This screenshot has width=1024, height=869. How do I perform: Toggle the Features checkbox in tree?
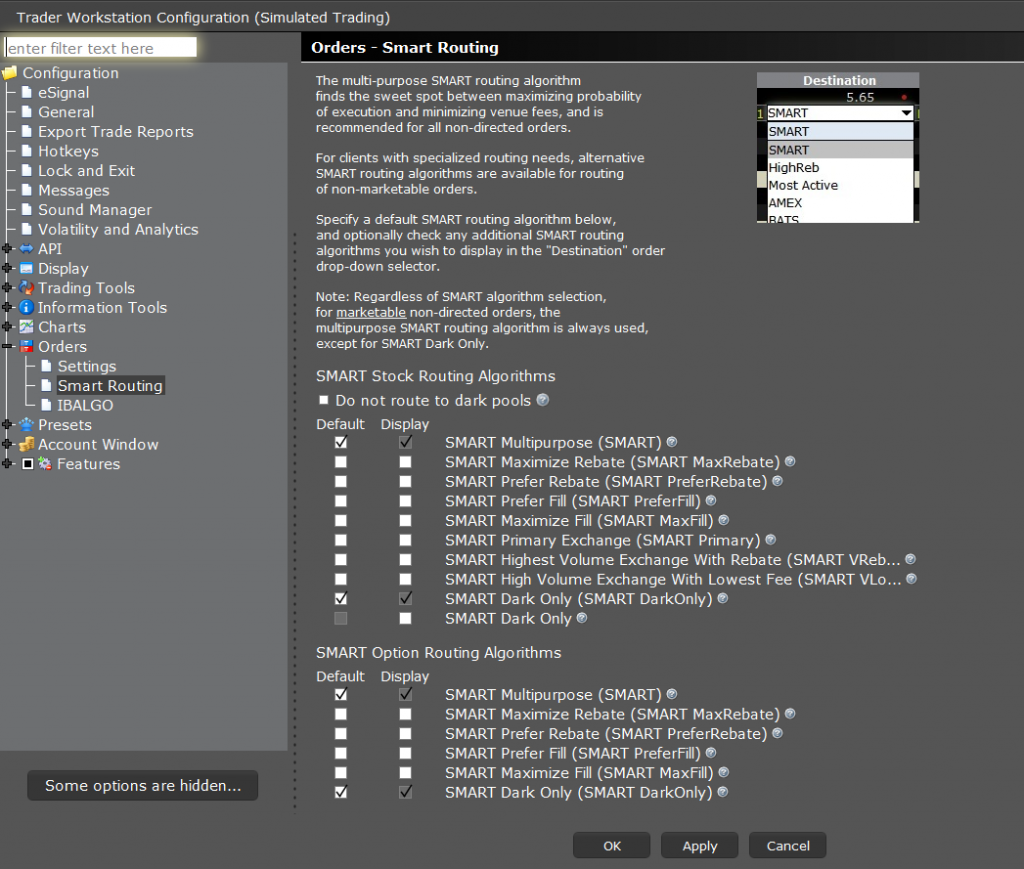(x=27, y=464)
